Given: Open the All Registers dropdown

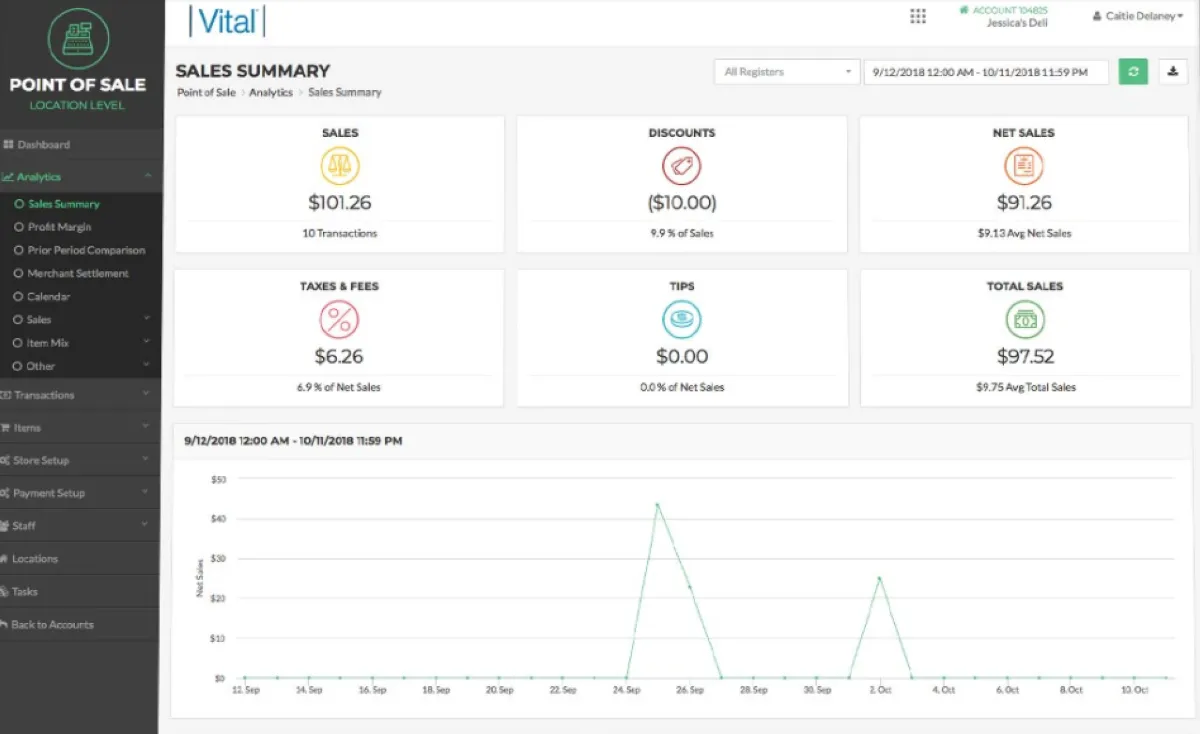Looking at the screenshot, I should tap(787, 72).
